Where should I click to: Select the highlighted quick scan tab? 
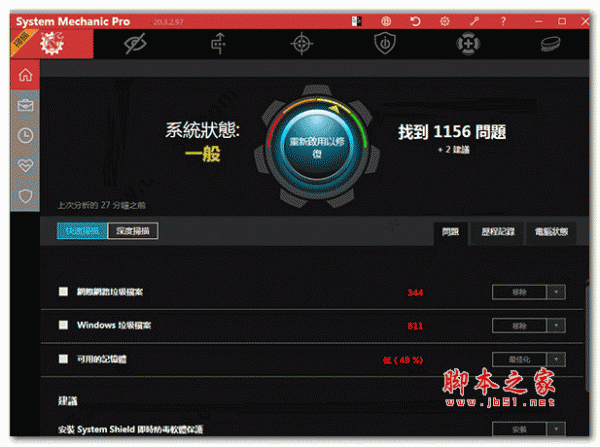coord(82,231)
